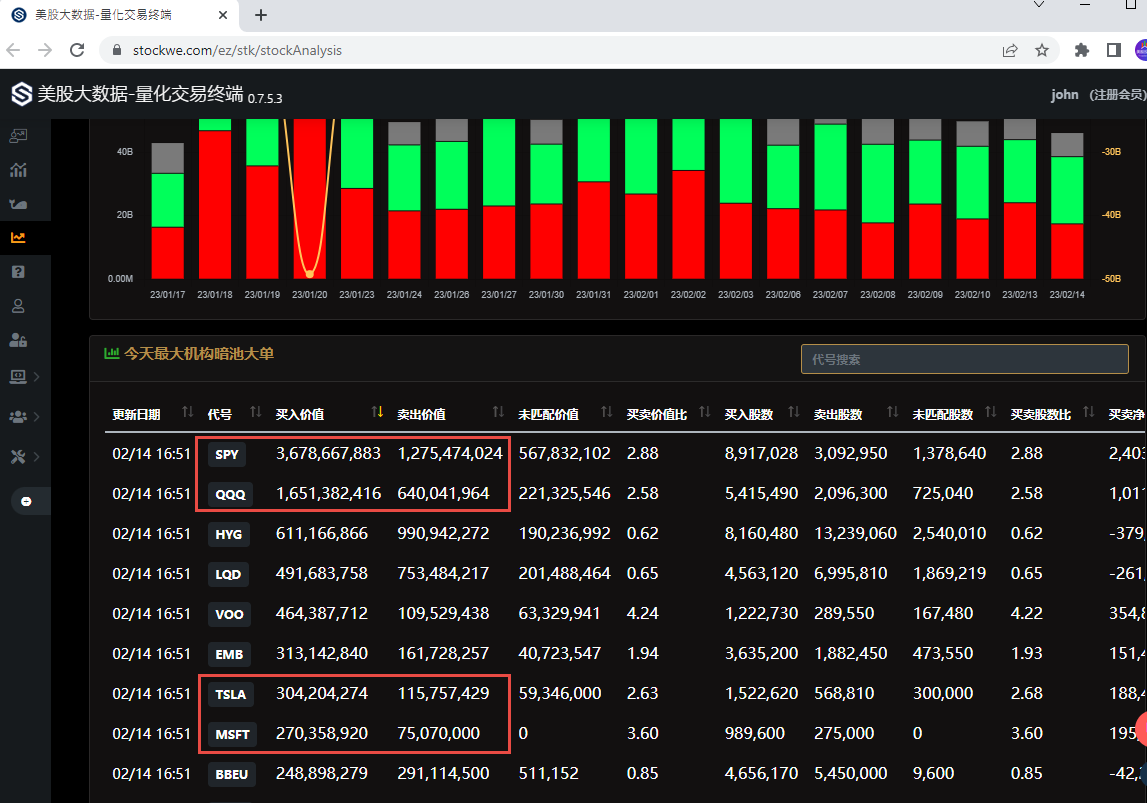The height and width of the screenshot is (803, 1147).
Task: Click the 今天最大机构暗池大单 heading
Action: [199, 354]
